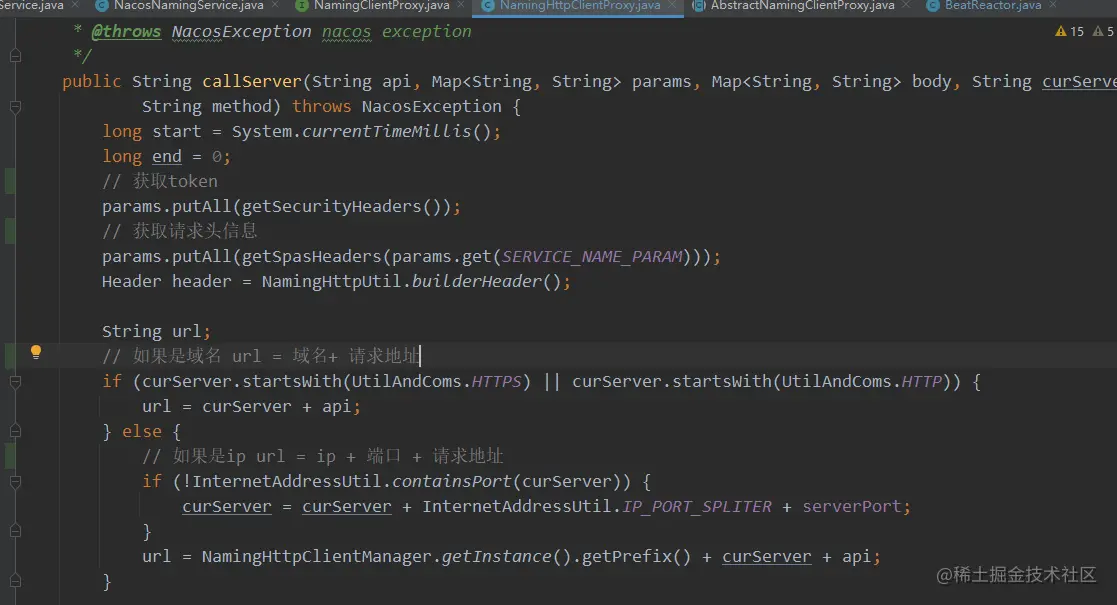Collapse the if curServer.startsWith block

point(16,382)
